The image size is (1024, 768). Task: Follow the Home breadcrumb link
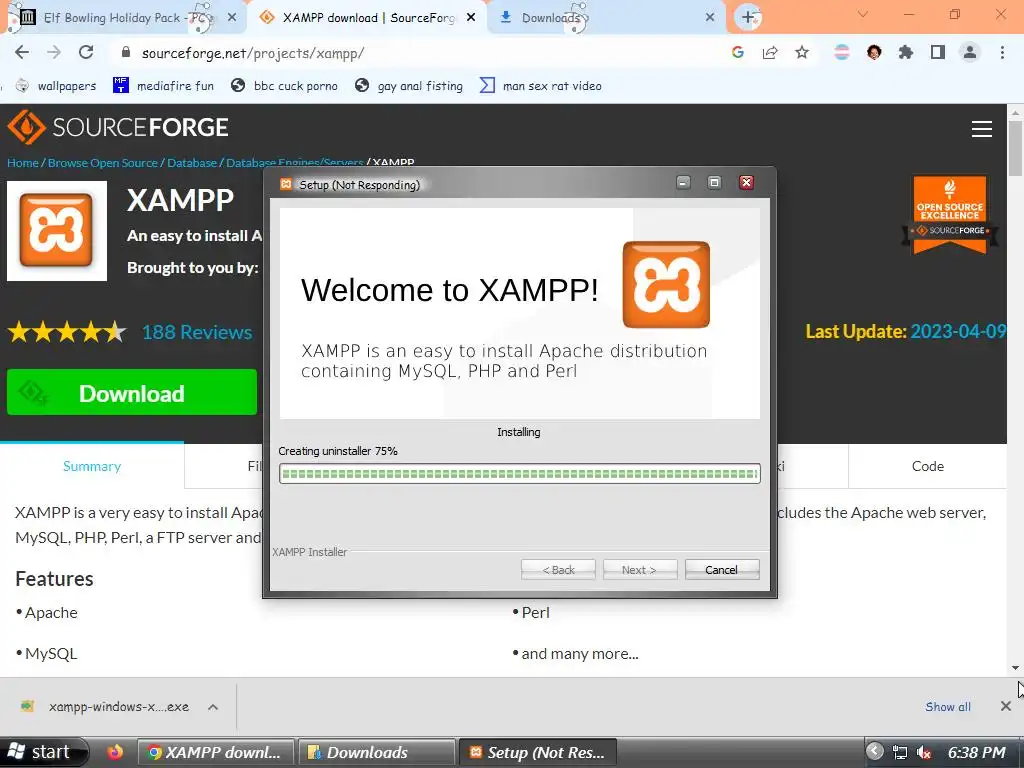(23, 163)
